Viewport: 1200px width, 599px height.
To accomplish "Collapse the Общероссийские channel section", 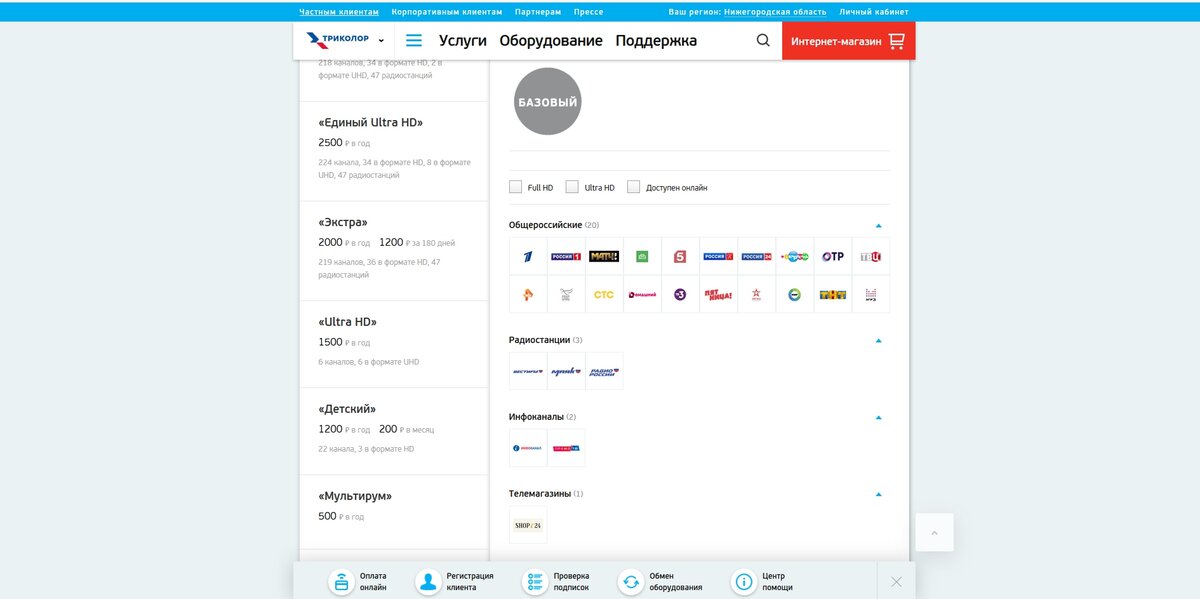I will [879, 226].
